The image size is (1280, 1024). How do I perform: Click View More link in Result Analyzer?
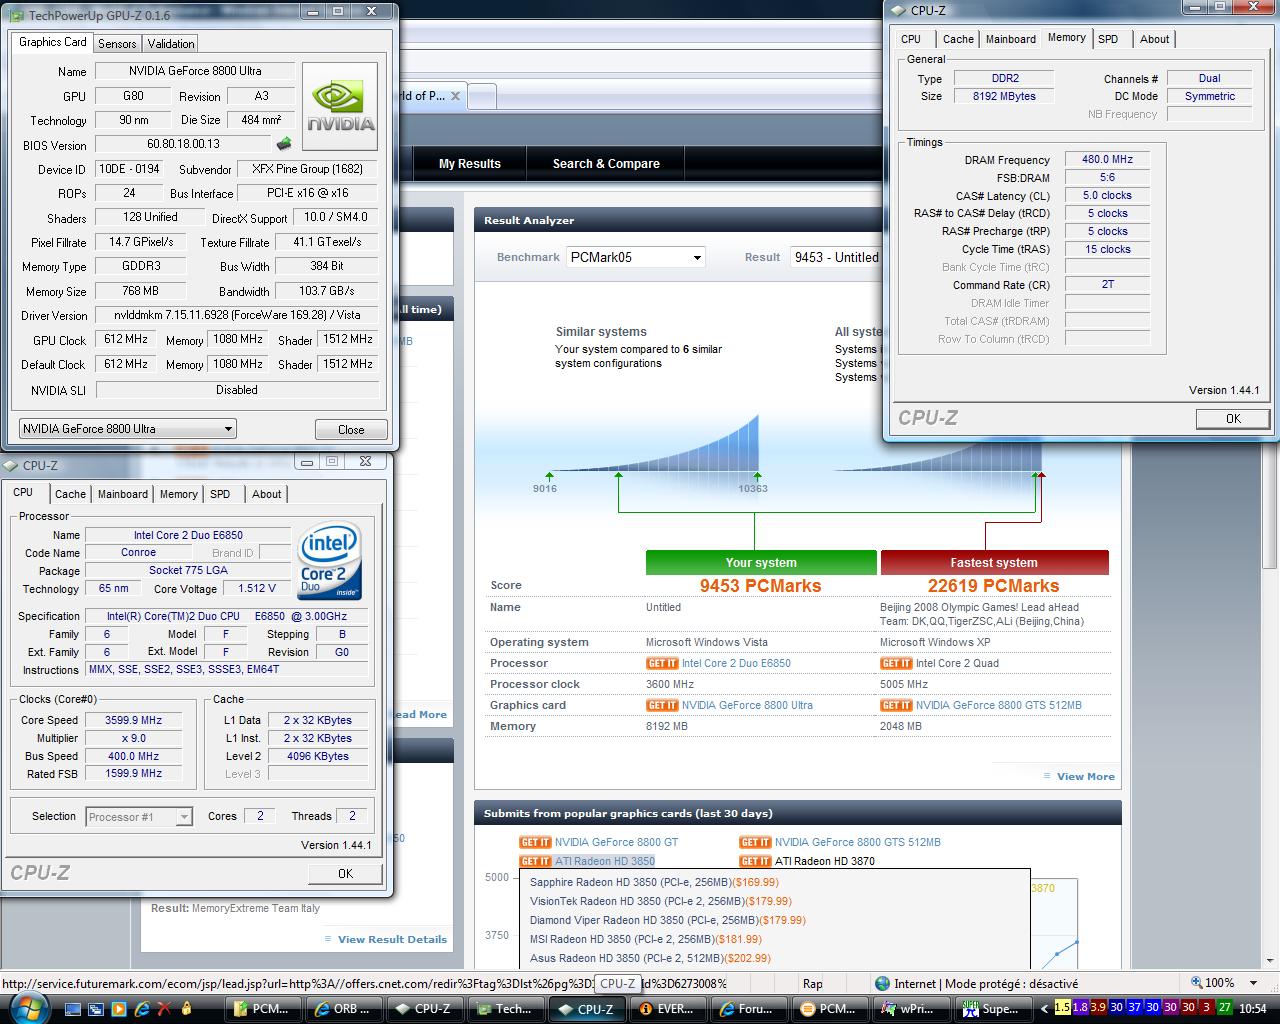click(x=1085, y=776)
